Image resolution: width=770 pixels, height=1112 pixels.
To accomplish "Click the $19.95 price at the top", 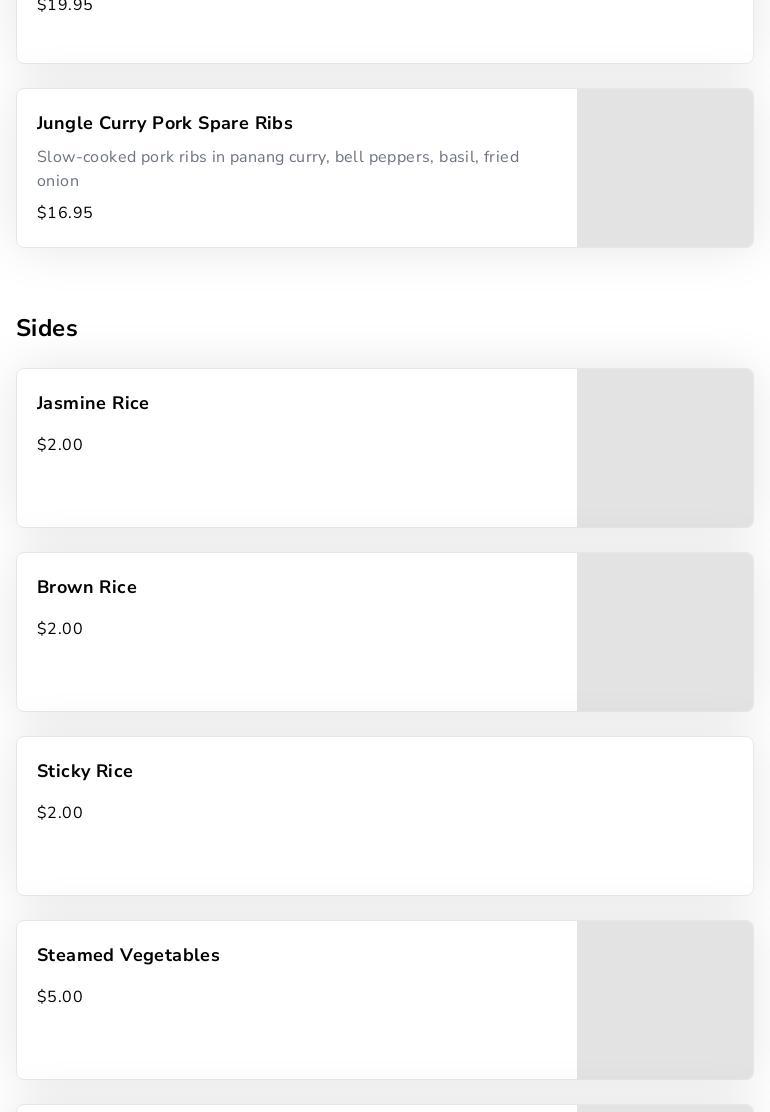I will pyautogui.click(x=65, y=7).
